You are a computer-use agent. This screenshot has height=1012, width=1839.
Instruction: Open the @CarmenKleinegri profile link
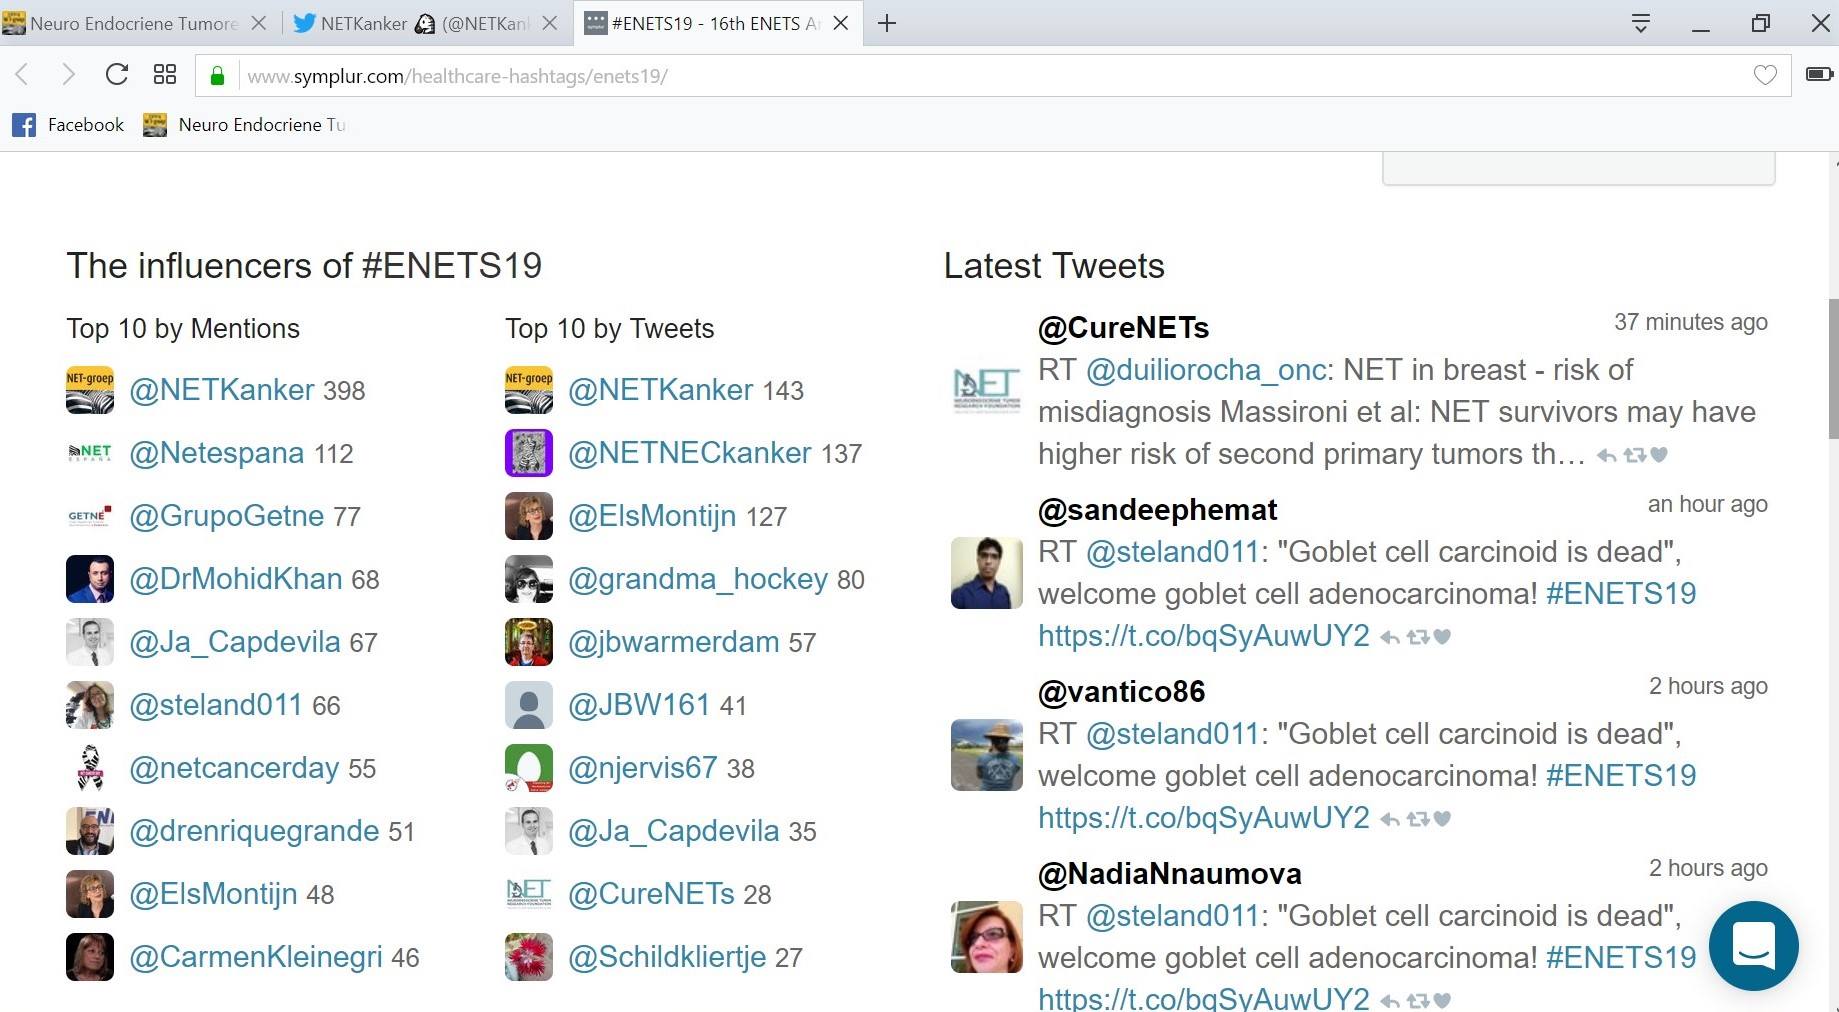coord(256,957)
